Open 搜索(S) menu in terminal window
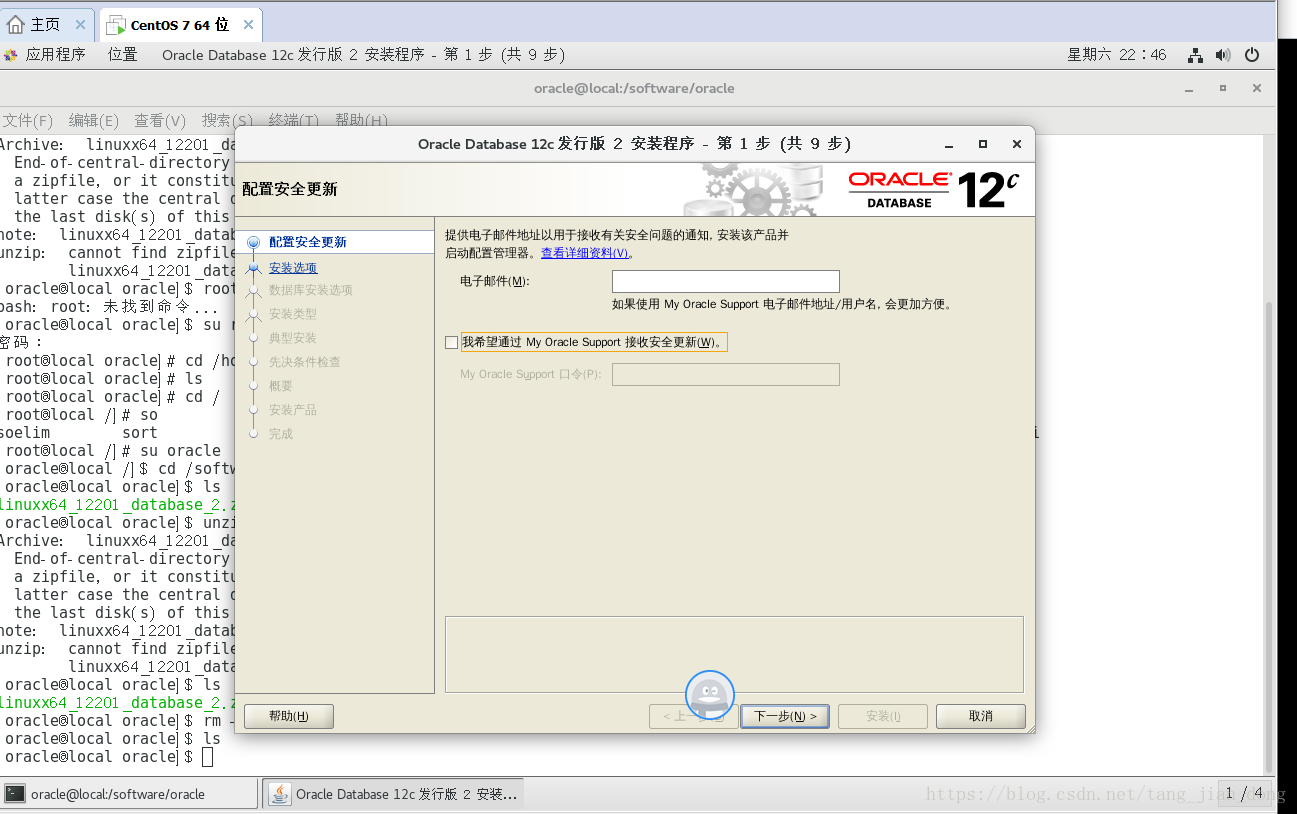 (227, 120)
